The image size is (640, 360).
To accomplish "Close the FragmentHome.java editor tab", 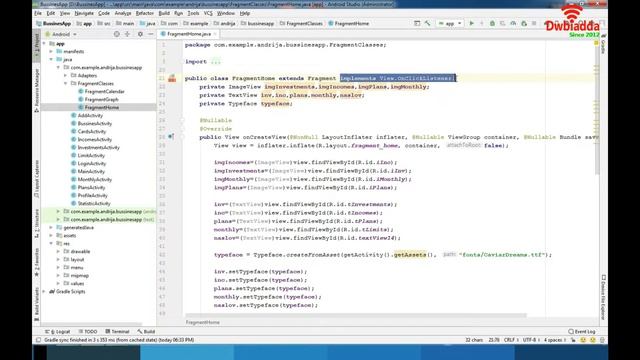I will pyautogui.click(x=215, y=34).
